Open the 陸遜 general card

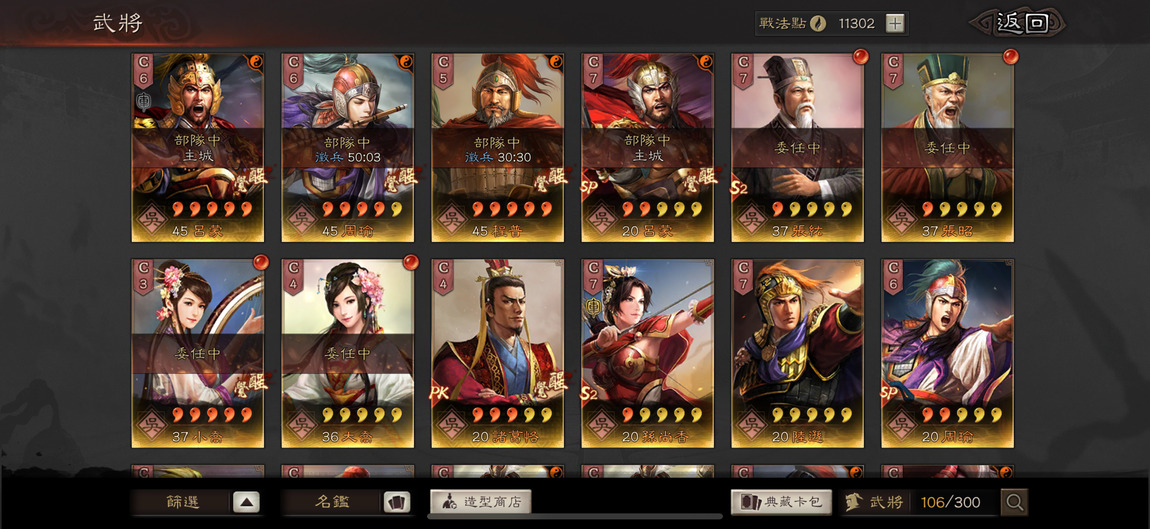(x=797, y=353)
